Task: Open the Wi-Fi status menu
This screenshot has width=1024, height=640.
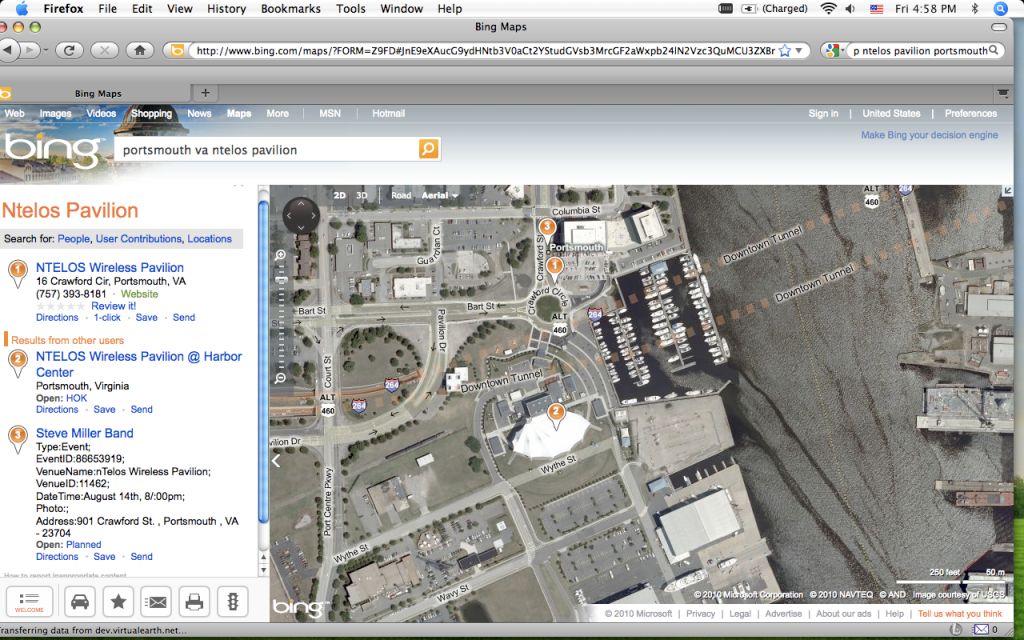Action: click(x=829, y=8)
